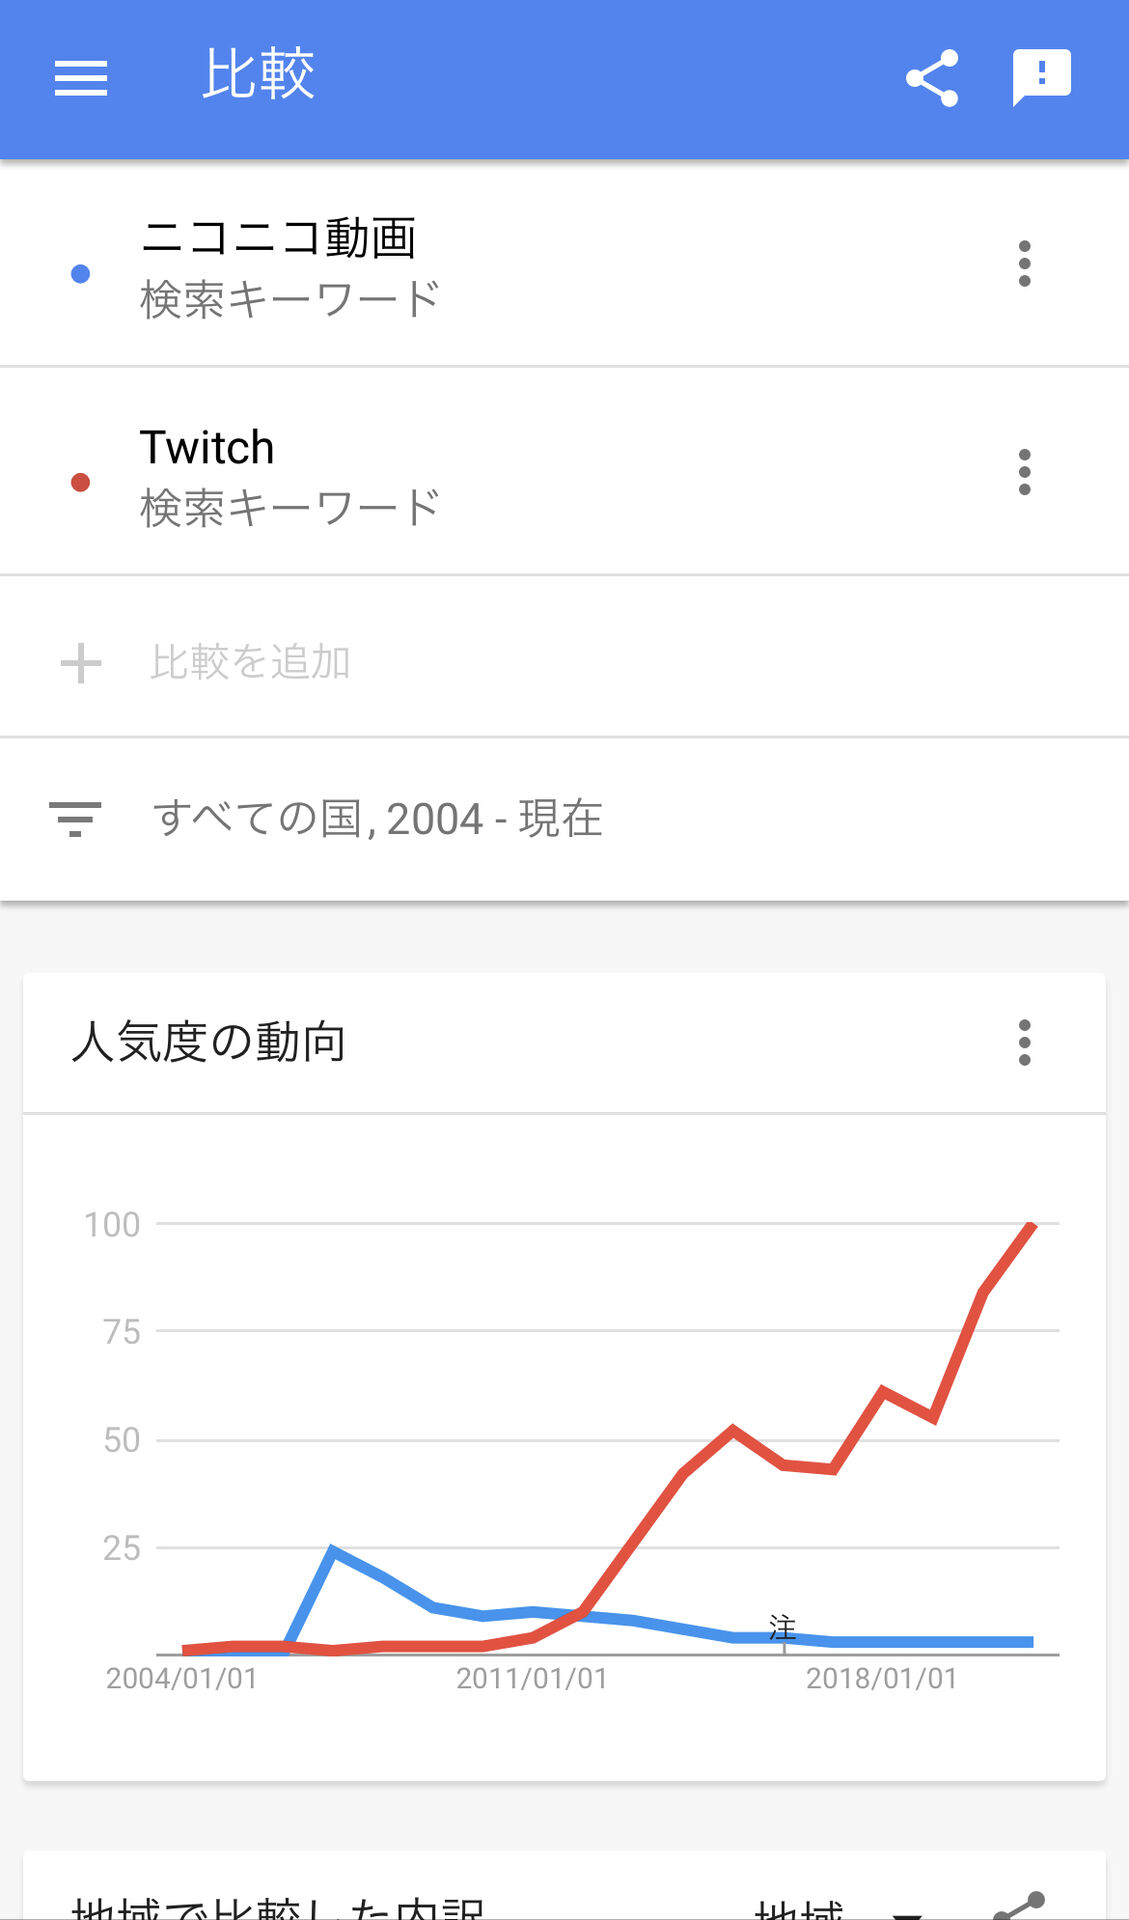
Task: Open filter すべての国, 2004 - 現在
Action: click(377, 819)
